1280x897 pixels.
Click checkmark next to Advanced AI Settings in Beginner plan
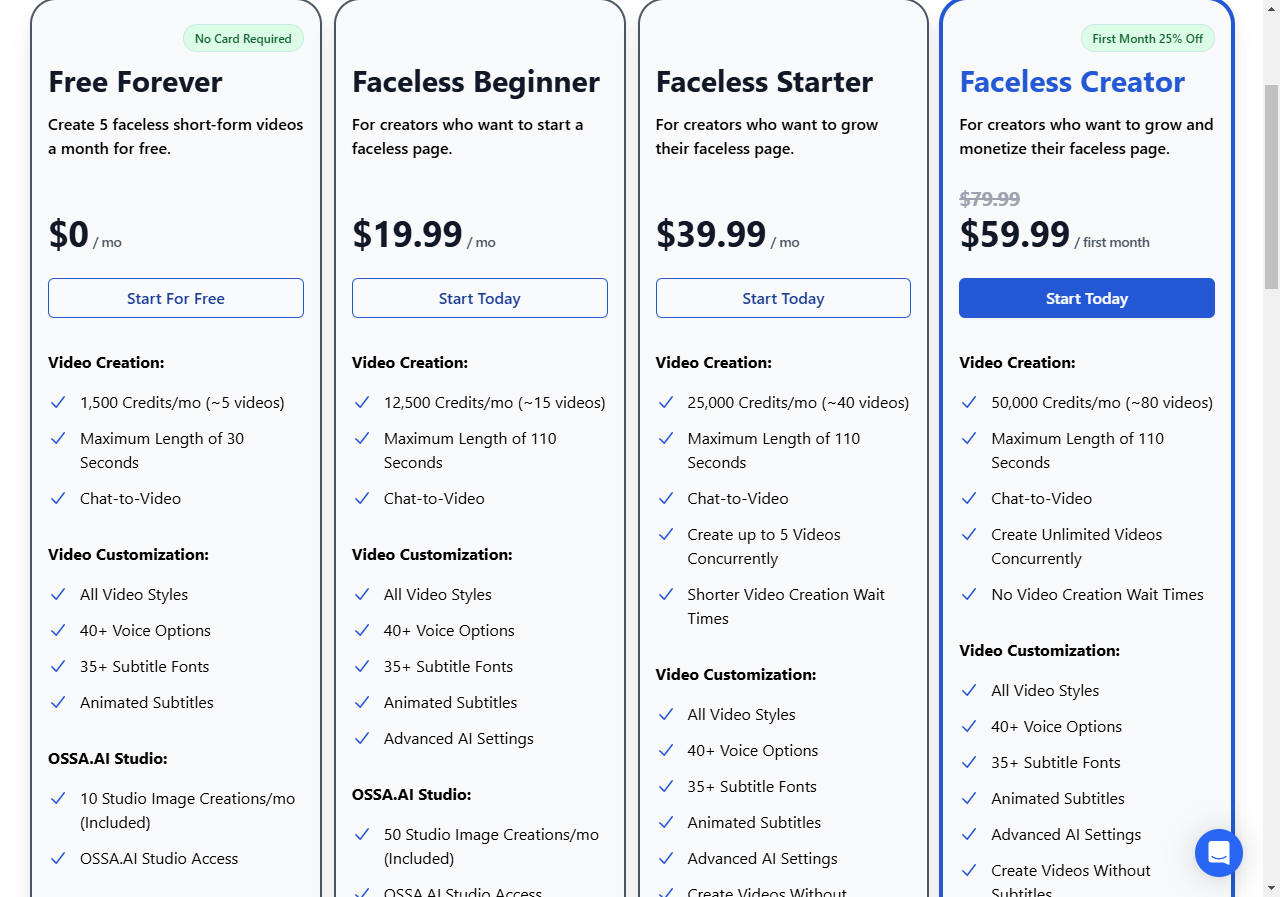tap(362, 738)
